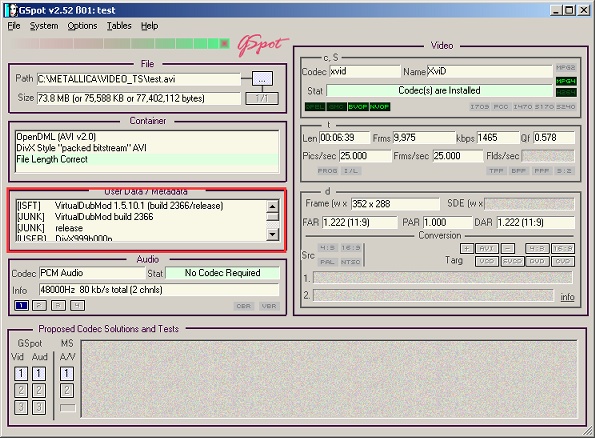Click the GMC feature indicator
Image resolution: width=595 pixels, height=438 pixels.
(x=337, y=107)
